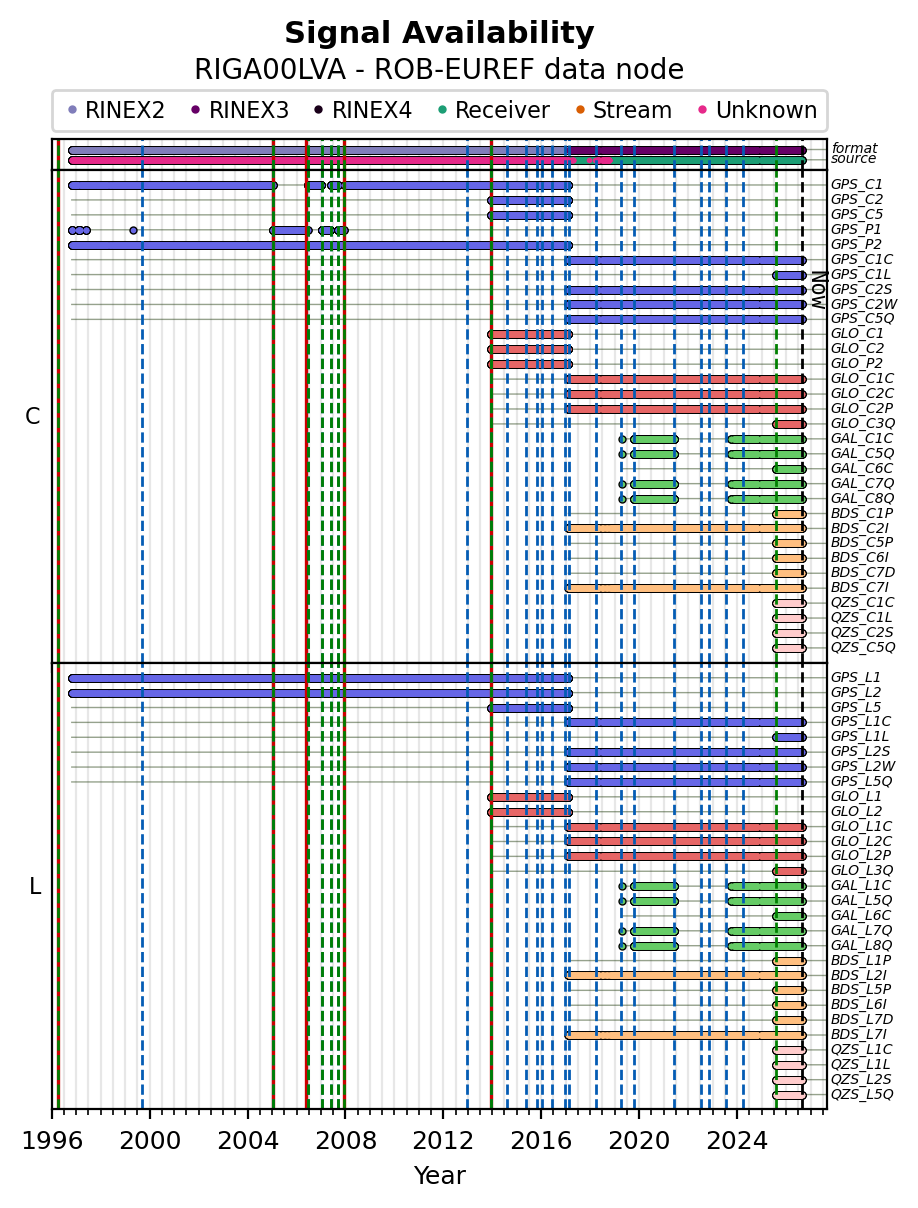Screen dimensions: 918x1208
Task: Click the GAL_C1C small dot near 2019
Action: [x=622, y=439]
